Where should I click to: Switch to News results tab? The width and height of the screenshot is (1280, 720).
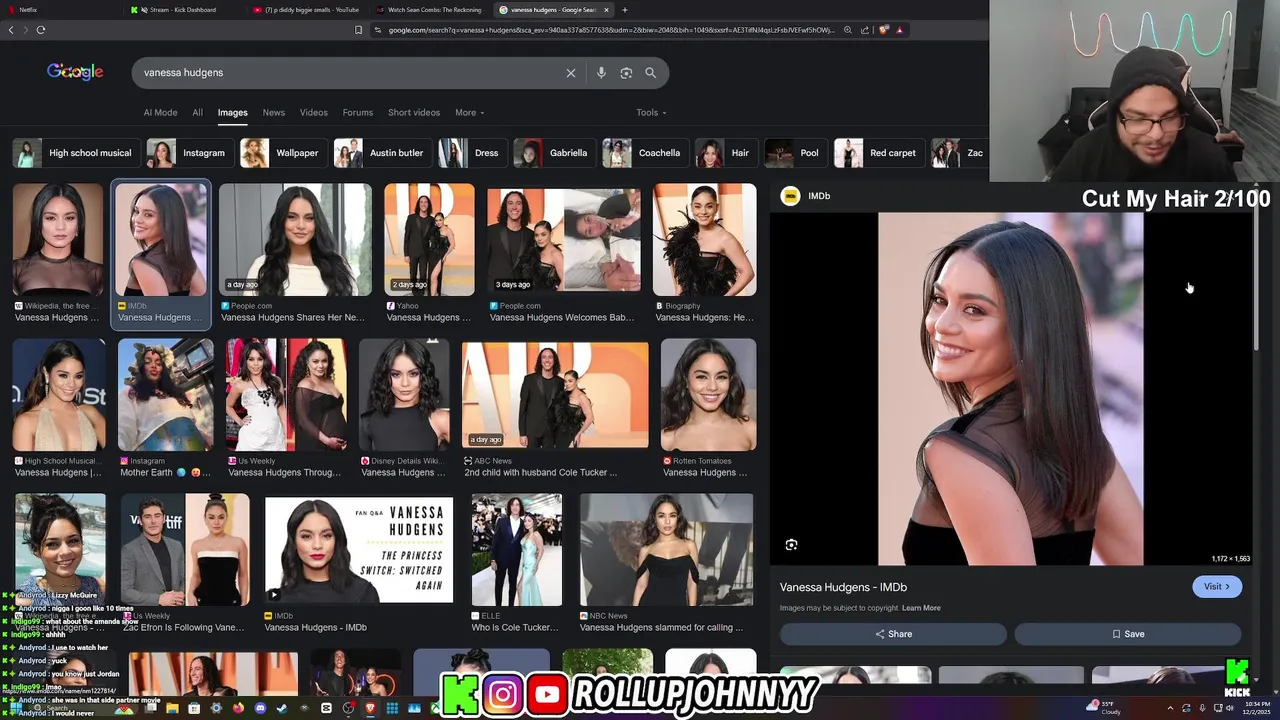(273, 113)
